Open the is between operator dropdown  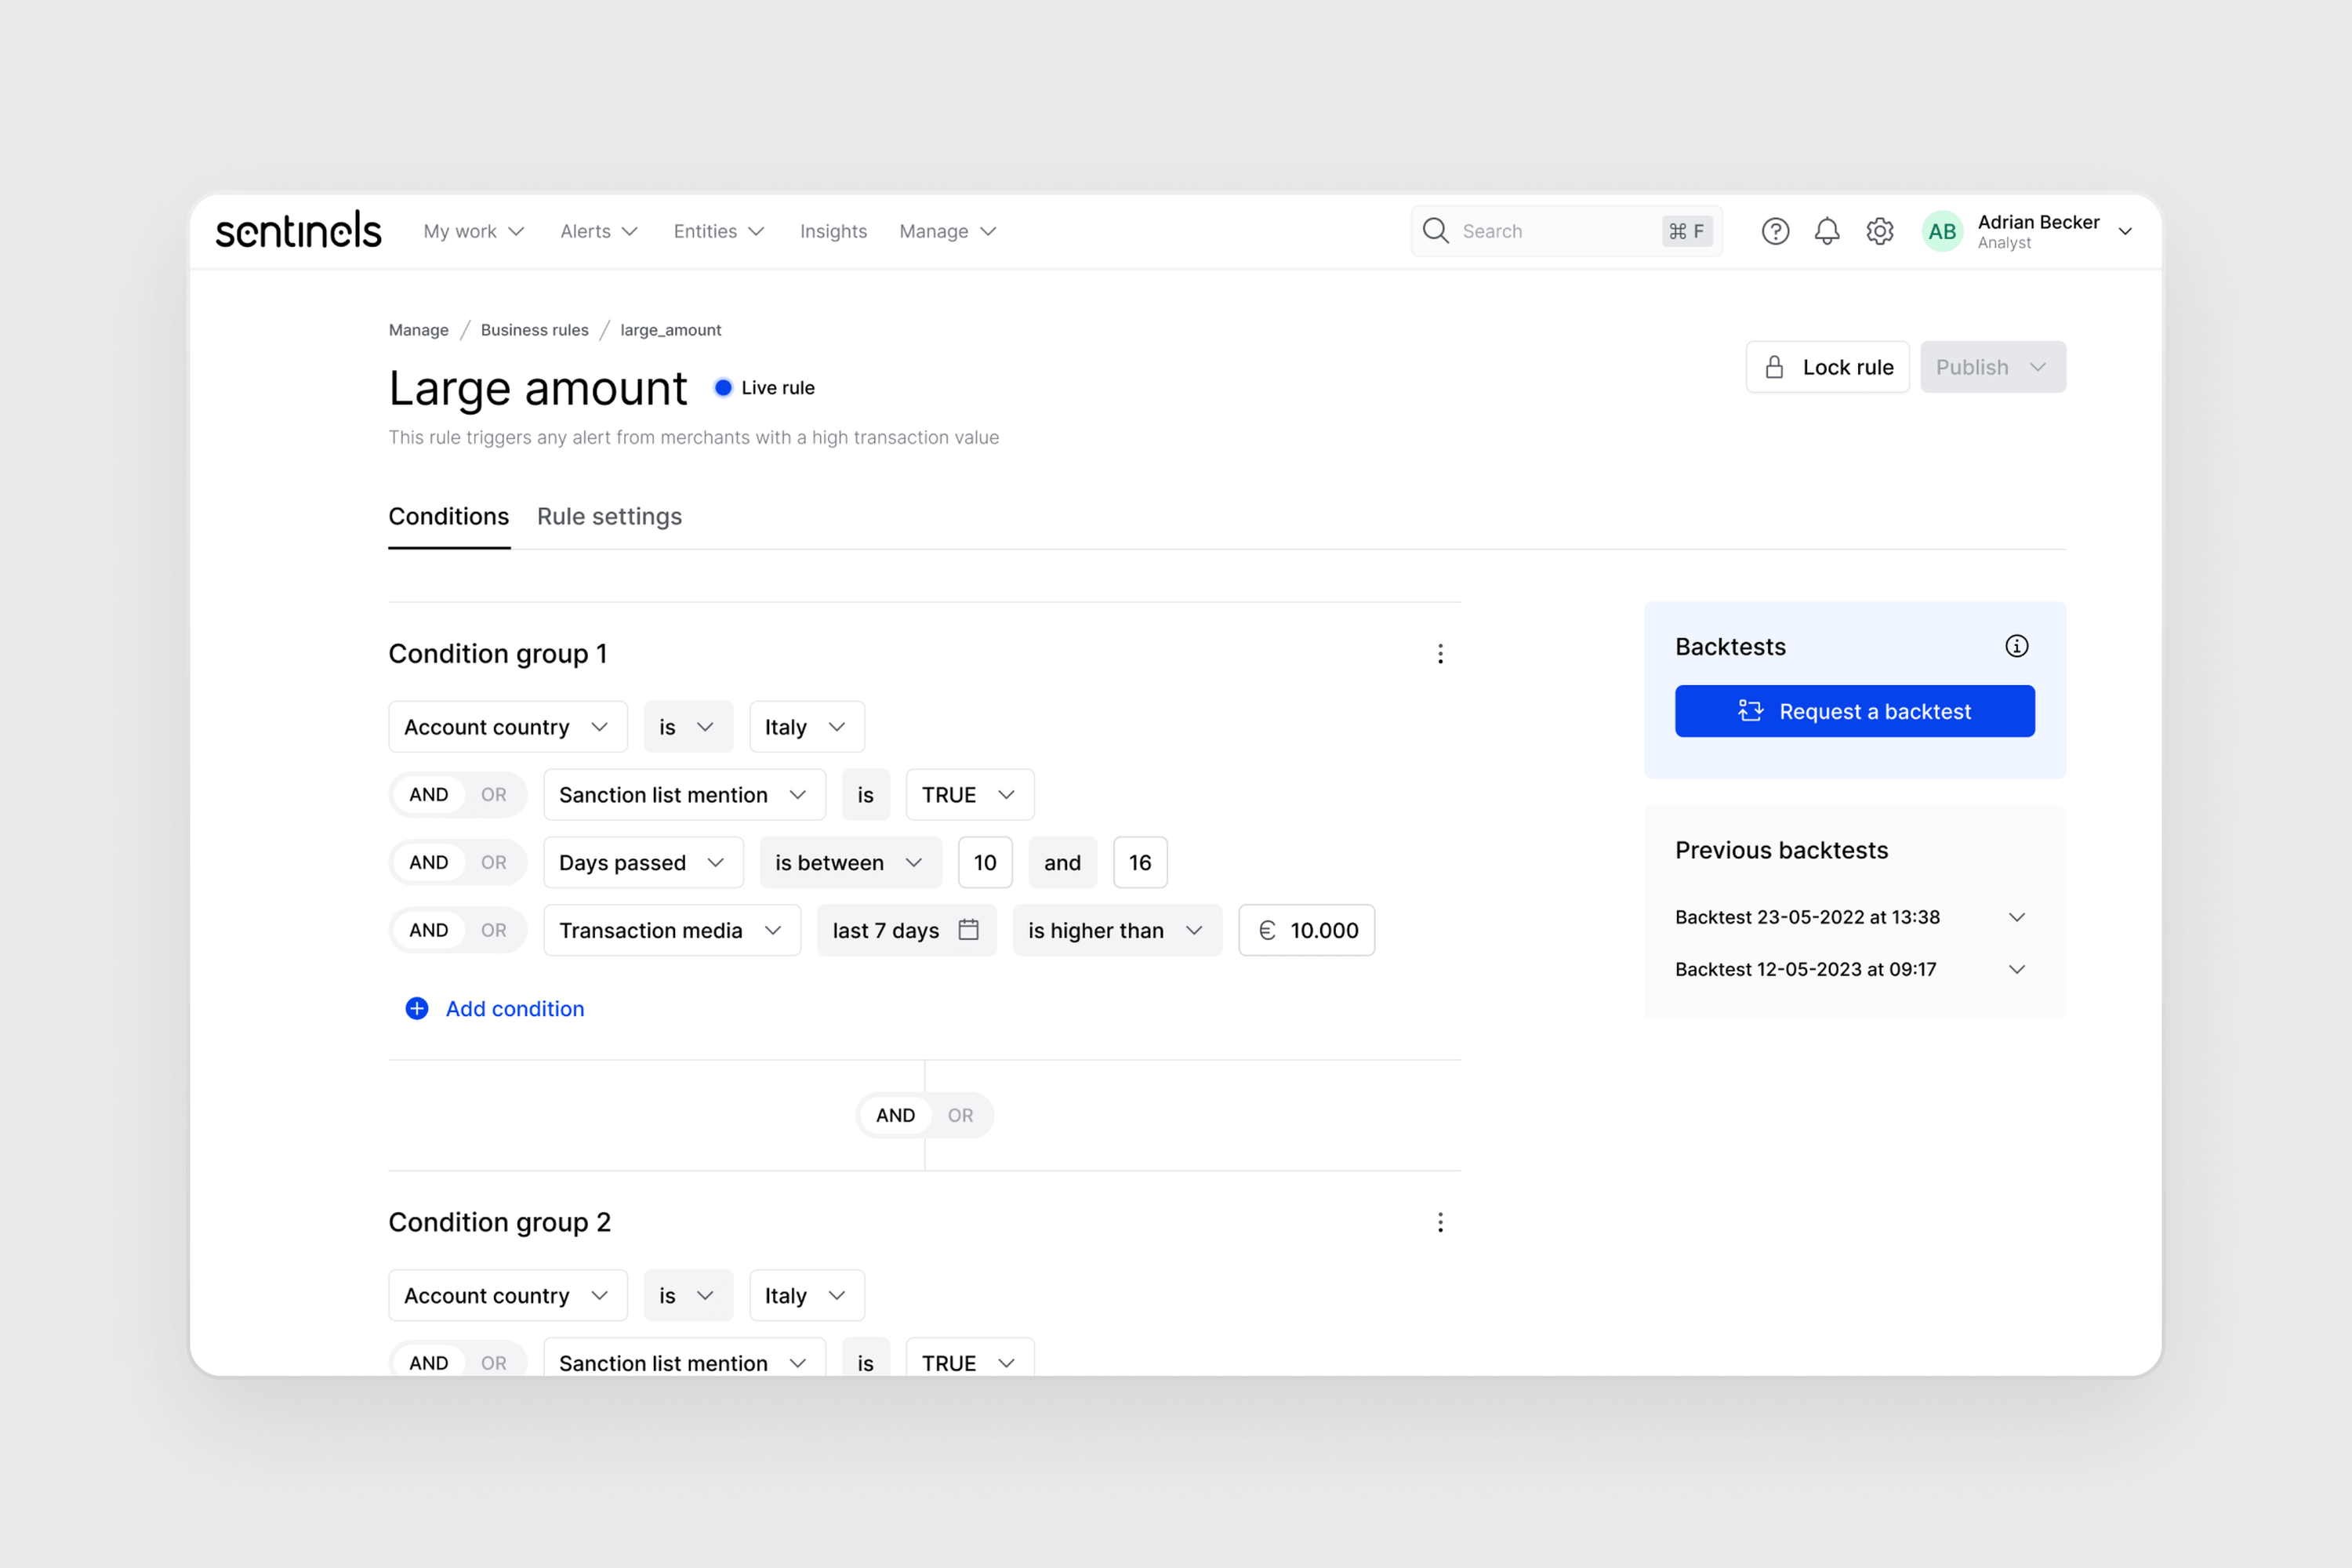click(851, 862)
